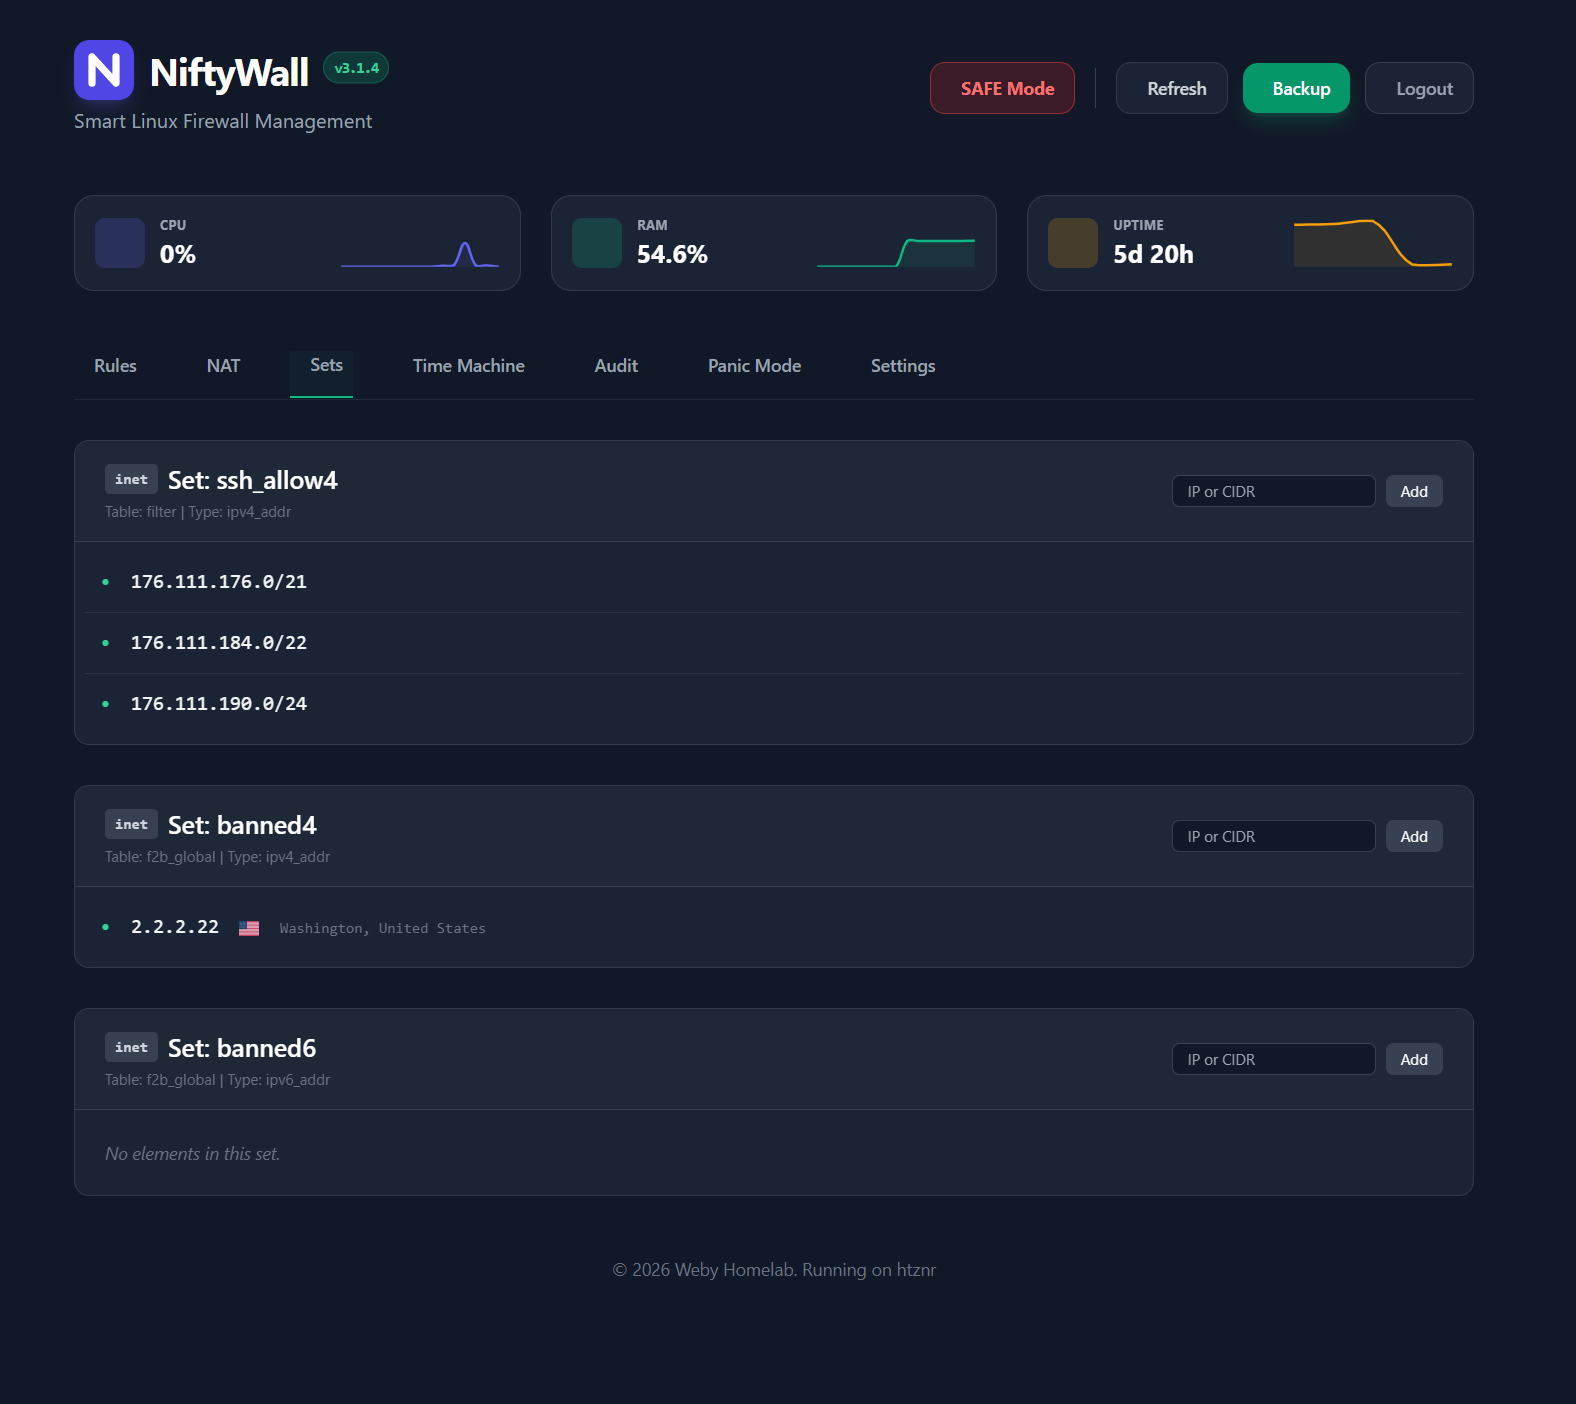Click the NiftyWall title text
1576x1404 pixels.
229,72
